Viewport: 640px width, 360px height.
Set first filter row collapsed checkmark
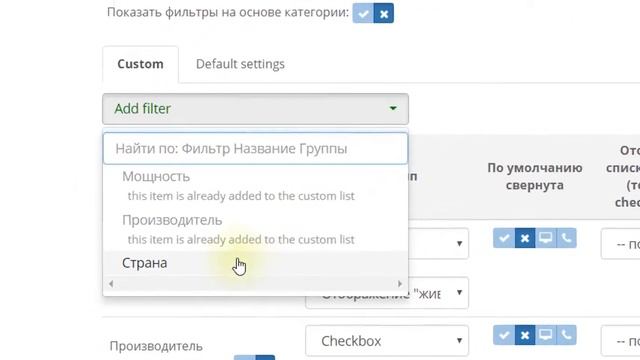pyautogui.click(x=504, y=238)
